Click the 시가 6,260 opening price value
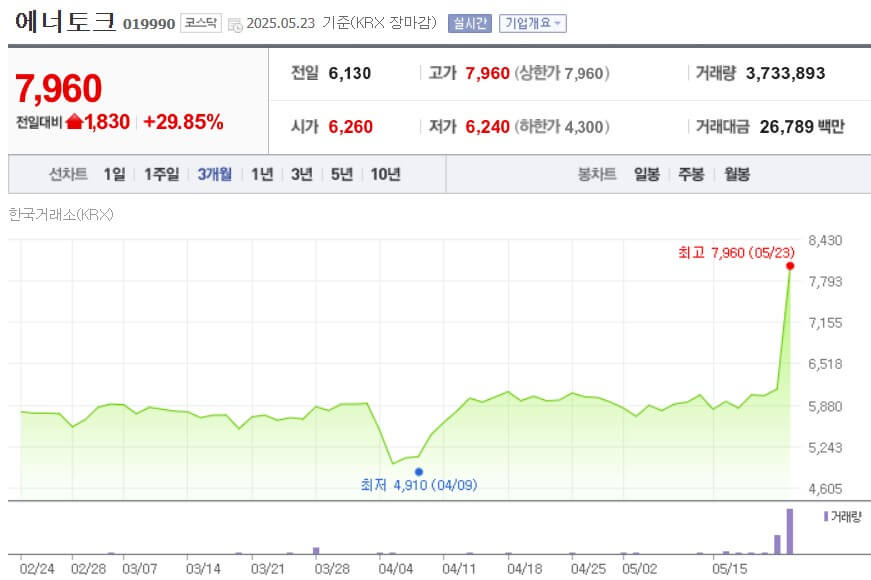The width and height of the screenshot is (871, 580). pos(351,127)
